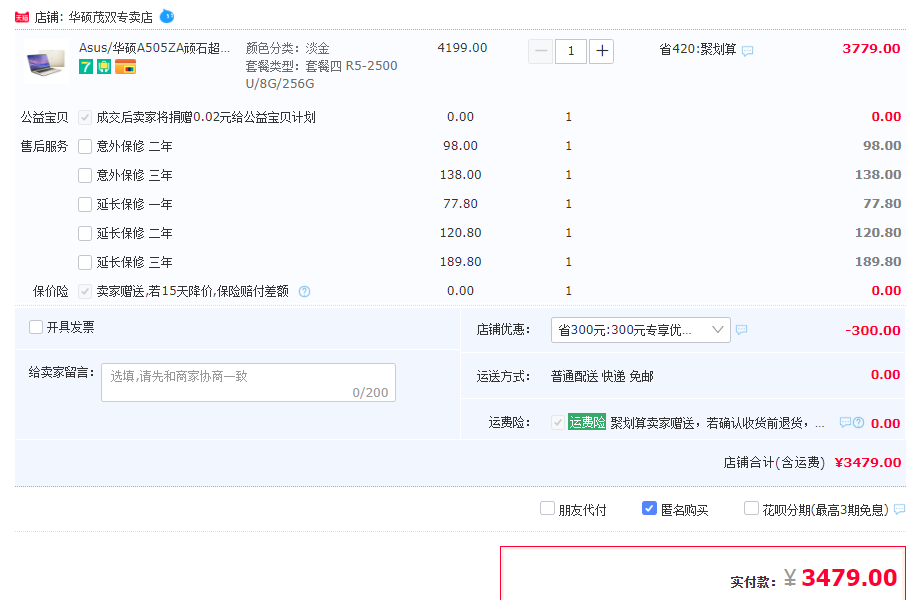
Task: Click the store total ¥3479.00
Action: click(868, 462)
